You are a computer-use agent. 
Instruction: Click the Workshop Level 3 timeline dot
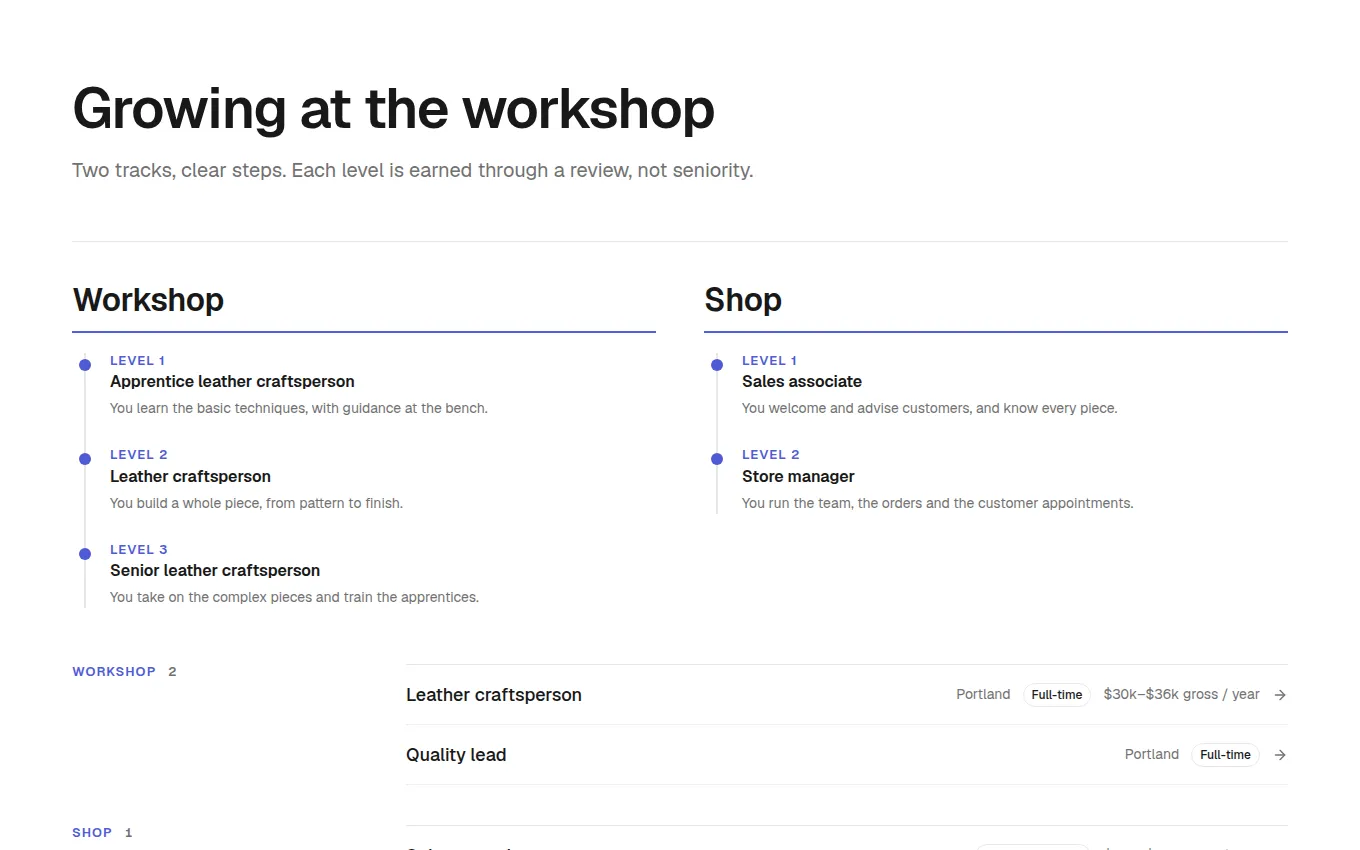pyautogui.click(x=85, y=554)
